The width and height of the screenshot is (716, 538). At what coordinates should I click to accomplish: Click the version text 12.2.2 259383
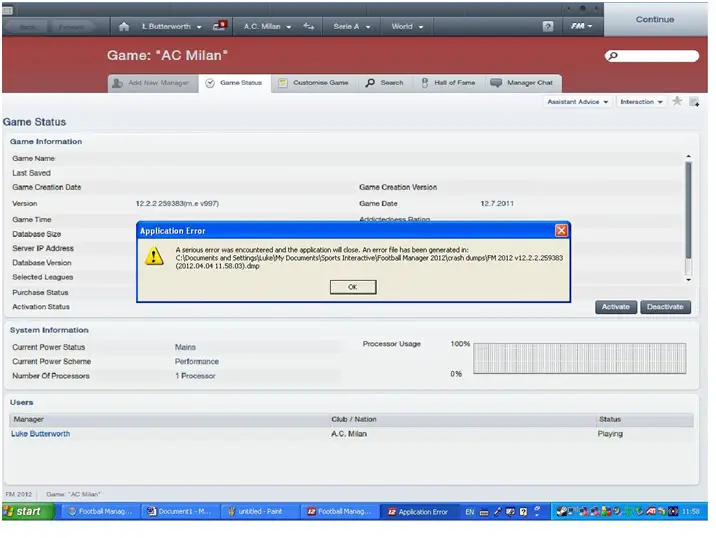coord(177,204)
